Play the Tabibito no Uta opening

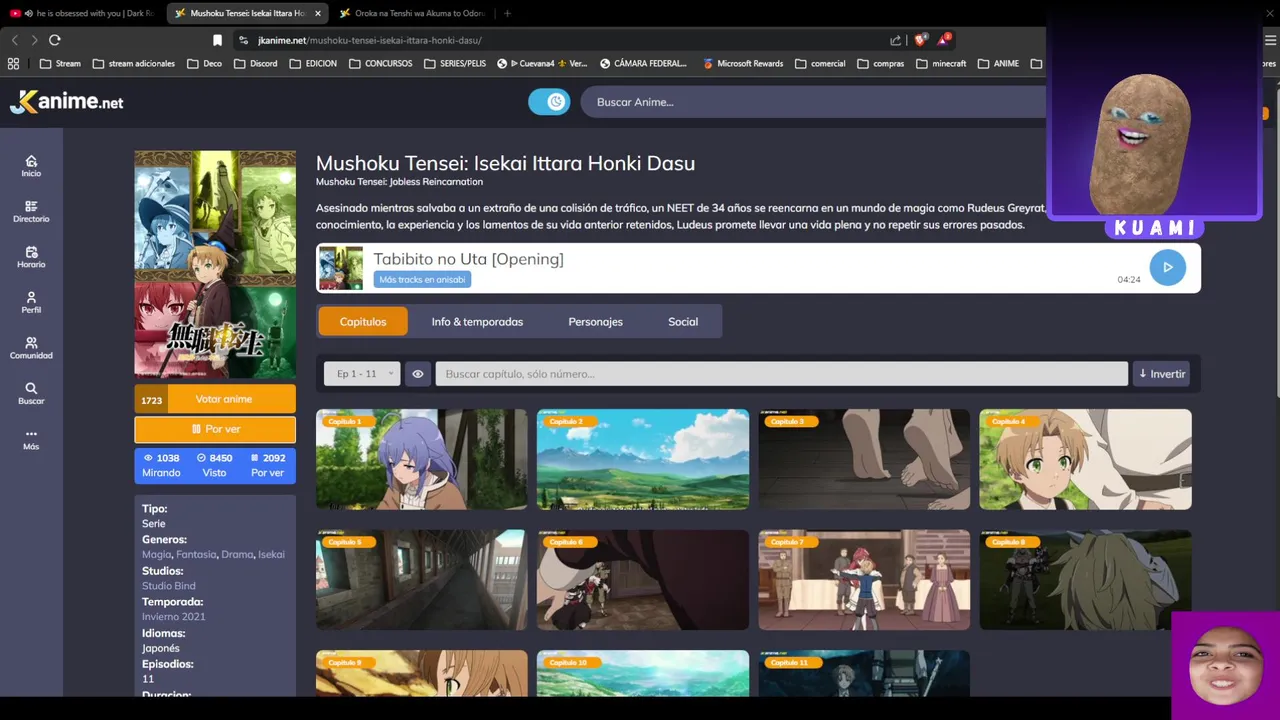(x=1167, y=267)
